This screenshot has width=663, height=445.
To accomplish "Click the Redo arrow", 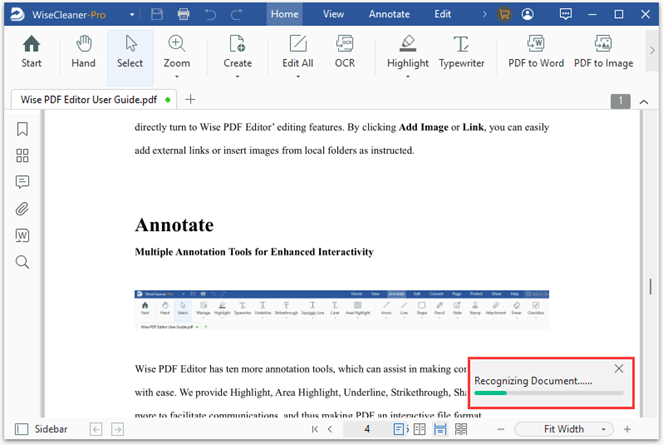I will point(237,14).
